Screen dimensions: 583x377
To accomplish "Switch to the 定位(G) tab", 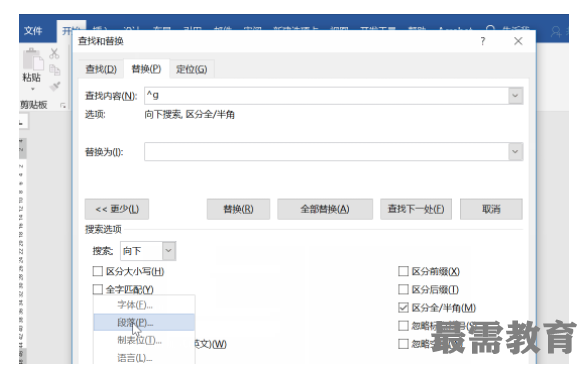I will (191, 69).
